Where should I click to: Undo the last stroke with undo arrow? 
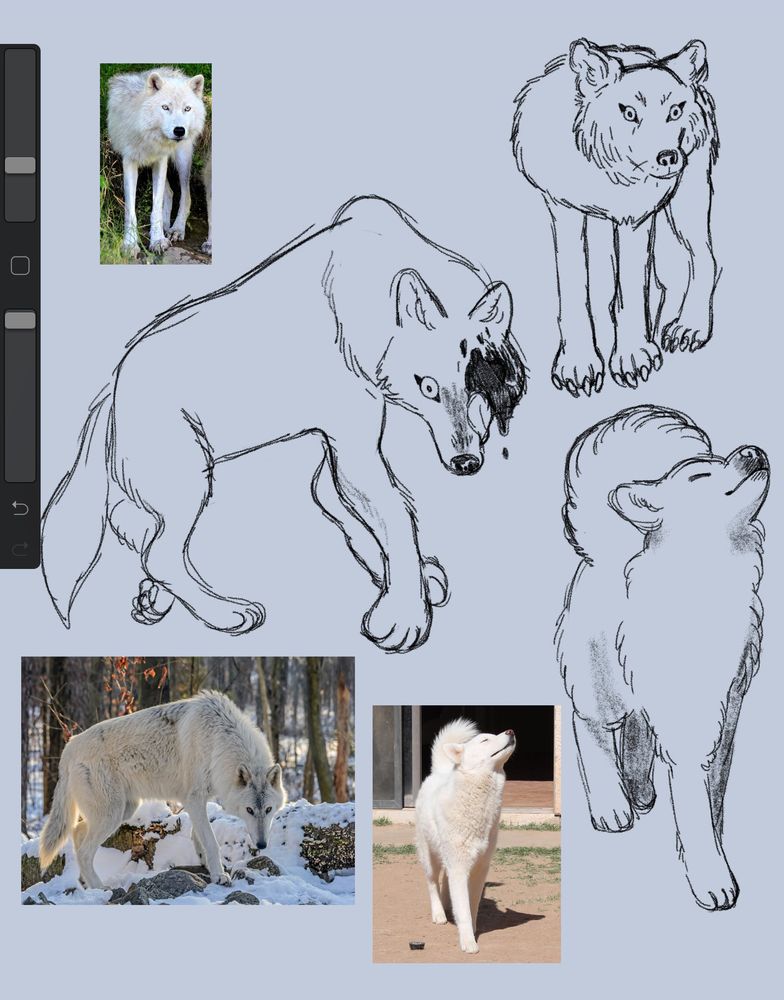20,508
